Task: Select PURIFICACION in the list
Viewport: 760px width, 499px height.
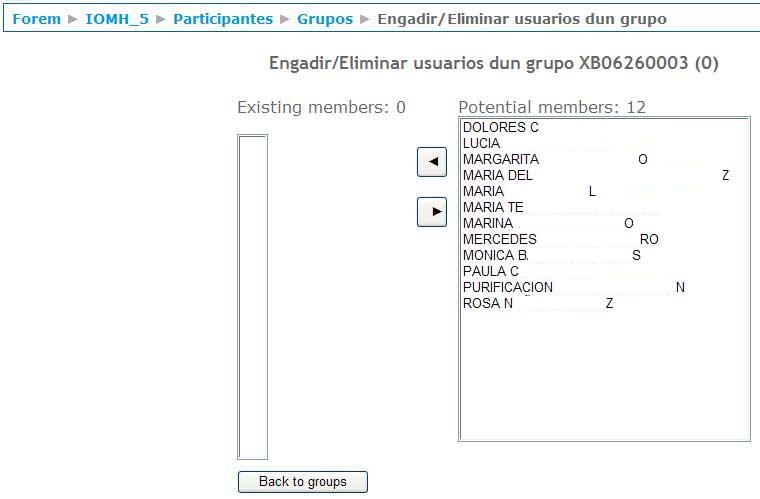Action: 508,288
